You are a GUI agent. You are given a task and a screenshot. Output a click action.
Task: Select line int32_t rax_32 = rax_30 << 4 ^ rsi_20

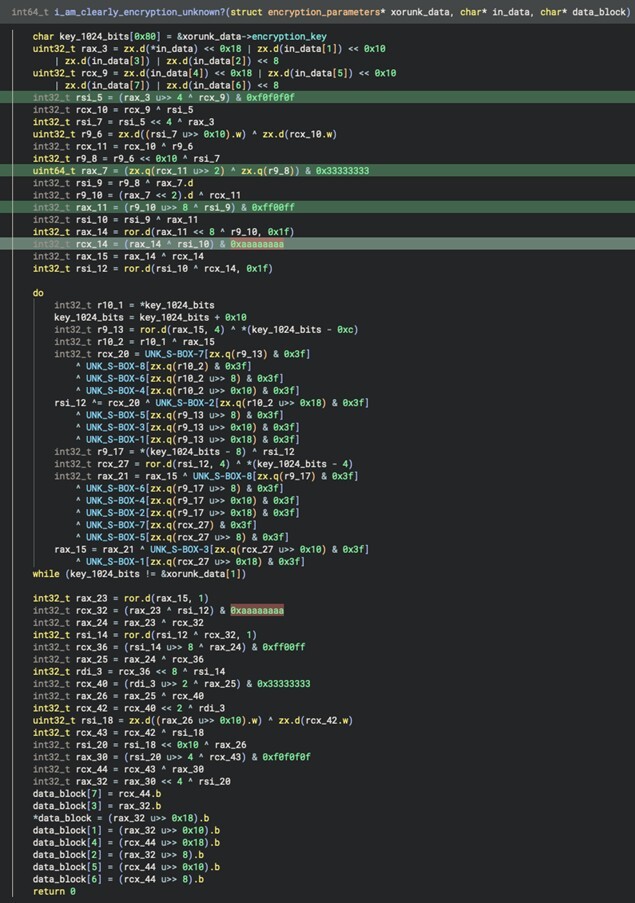point(131,781)
